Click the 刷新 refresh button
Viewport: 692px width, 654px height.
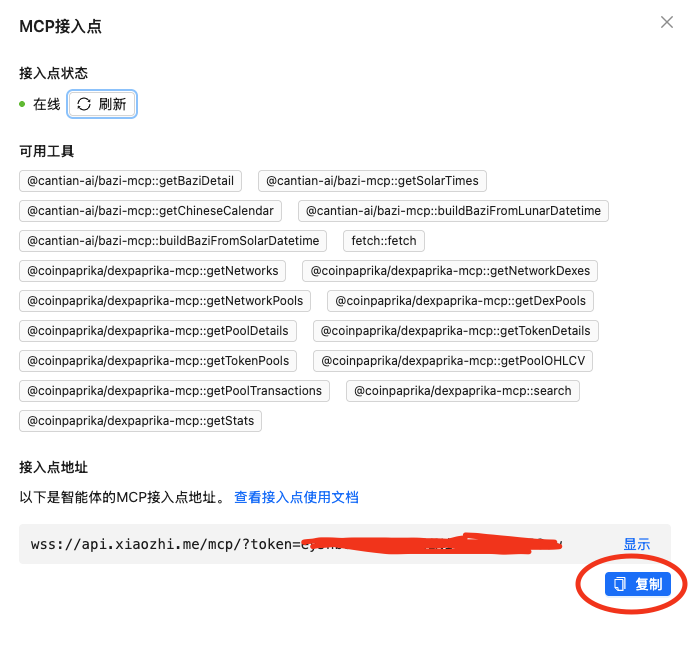tap(102, 104)
